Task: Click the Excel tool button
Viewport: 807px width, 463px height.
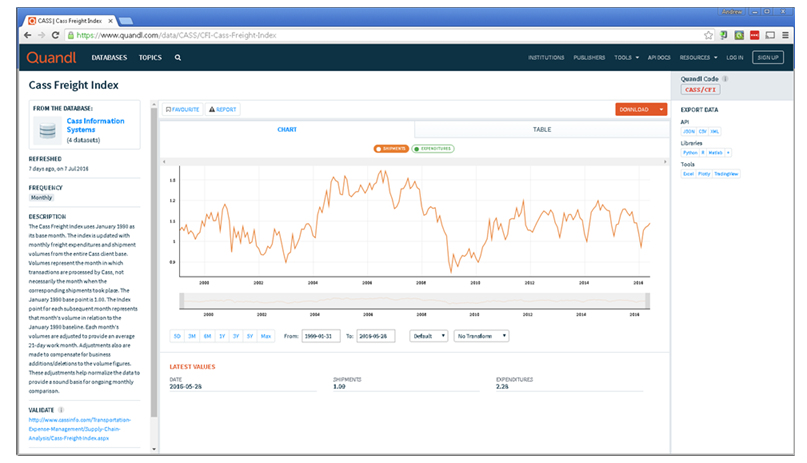Action: click(688, 174)
